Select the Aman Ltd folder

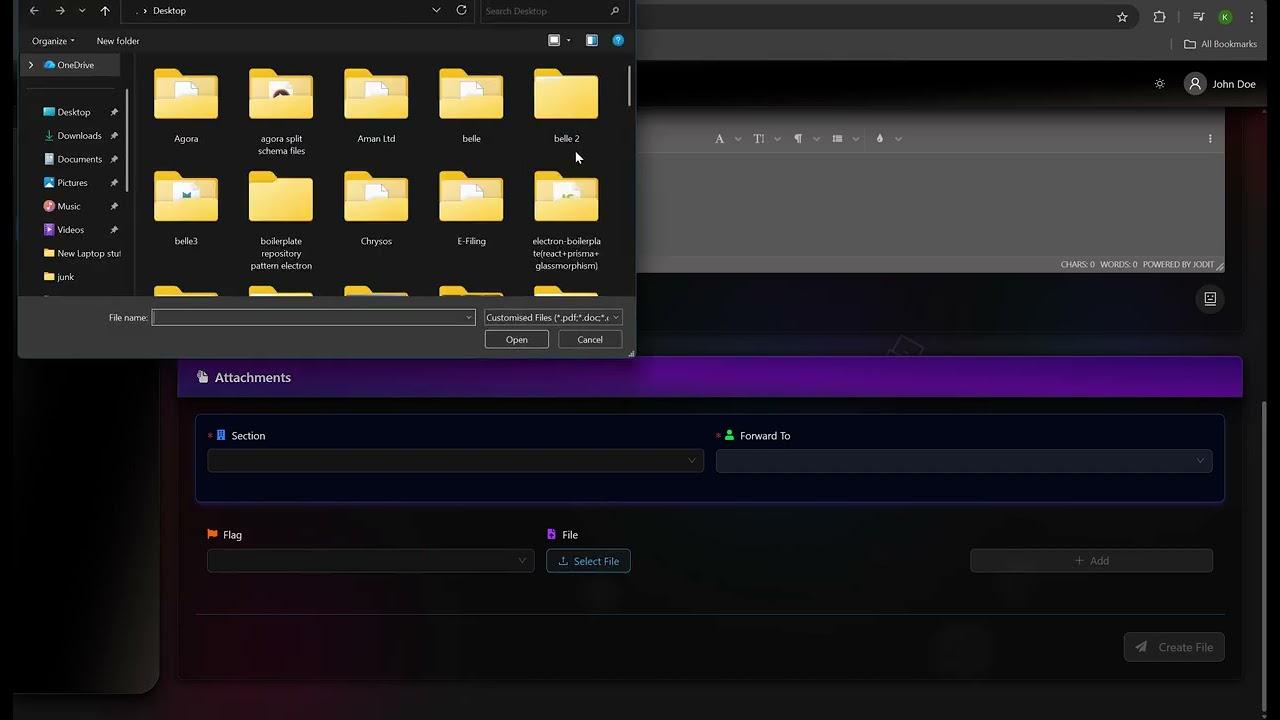[x=376, y=106]
